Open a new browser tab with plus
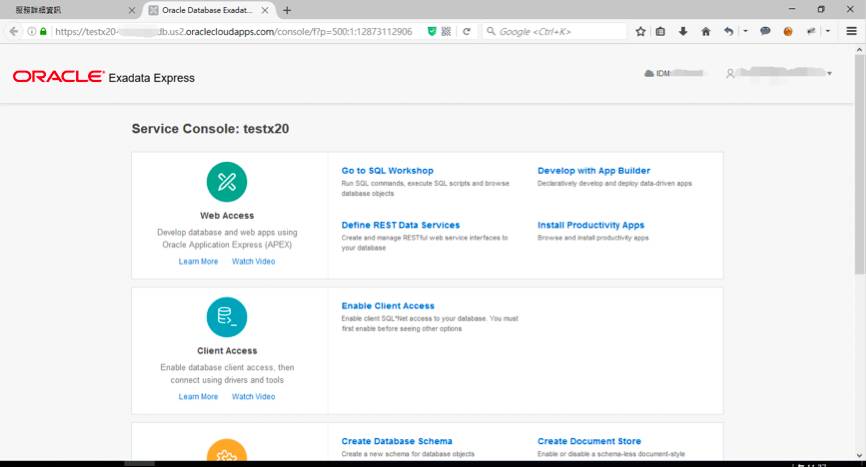Image resolution: width=866 pixels, height=467 pixels. click(x=287, y=10)
